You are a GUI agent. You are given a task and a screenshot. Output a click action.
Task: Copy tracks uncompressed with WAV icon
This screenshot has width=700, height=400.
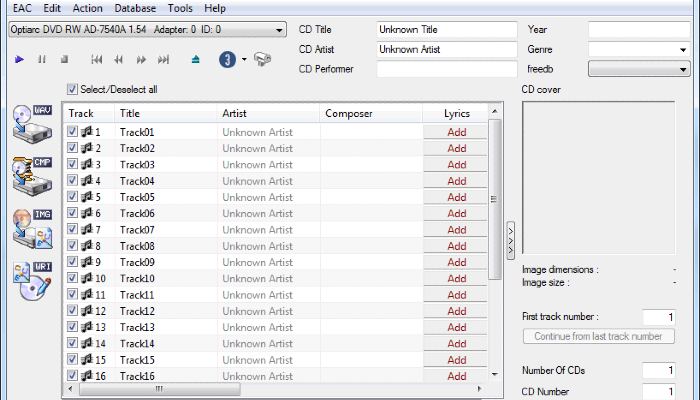pos(33,124)
